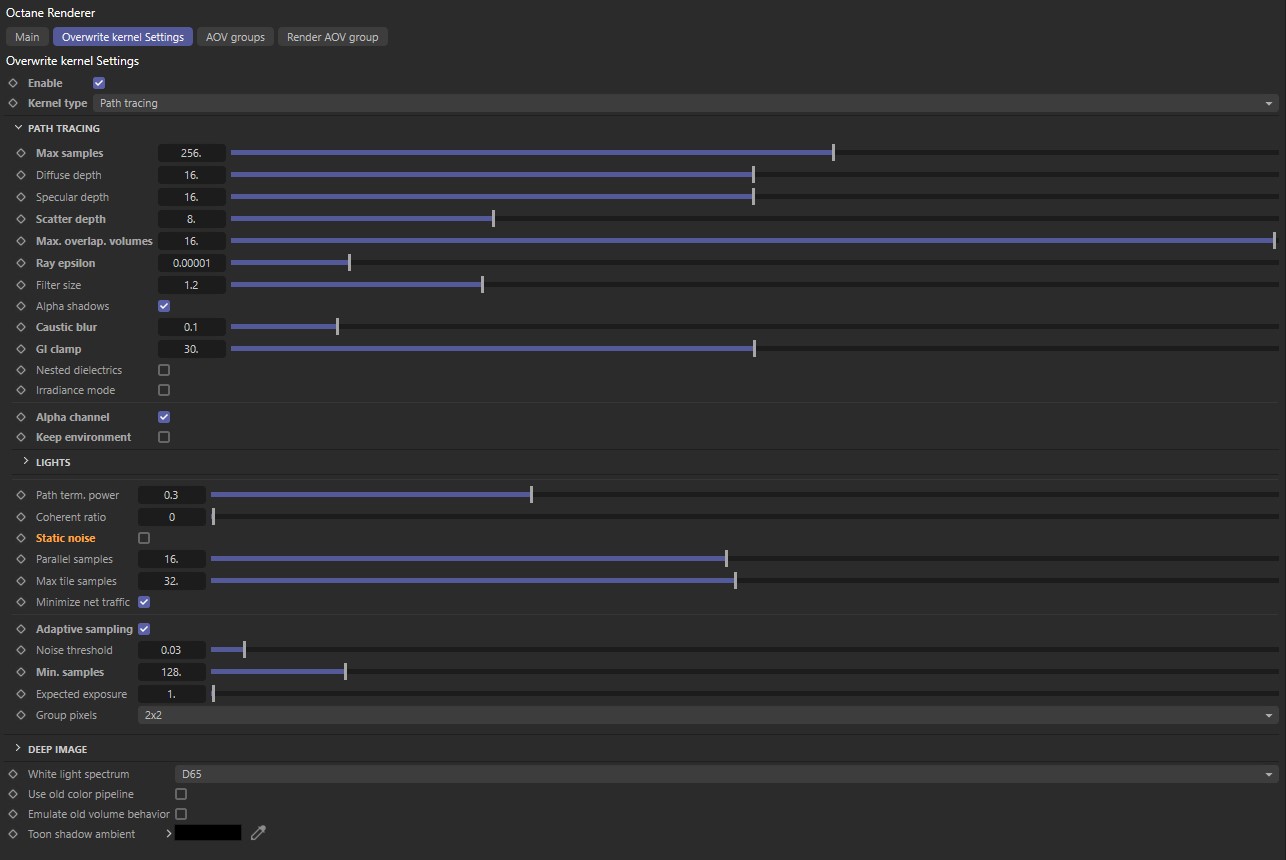The image size is (1286, 860).
Task: Pick Toon shadow ambient color with eyedropper
Action: [258, 833]
